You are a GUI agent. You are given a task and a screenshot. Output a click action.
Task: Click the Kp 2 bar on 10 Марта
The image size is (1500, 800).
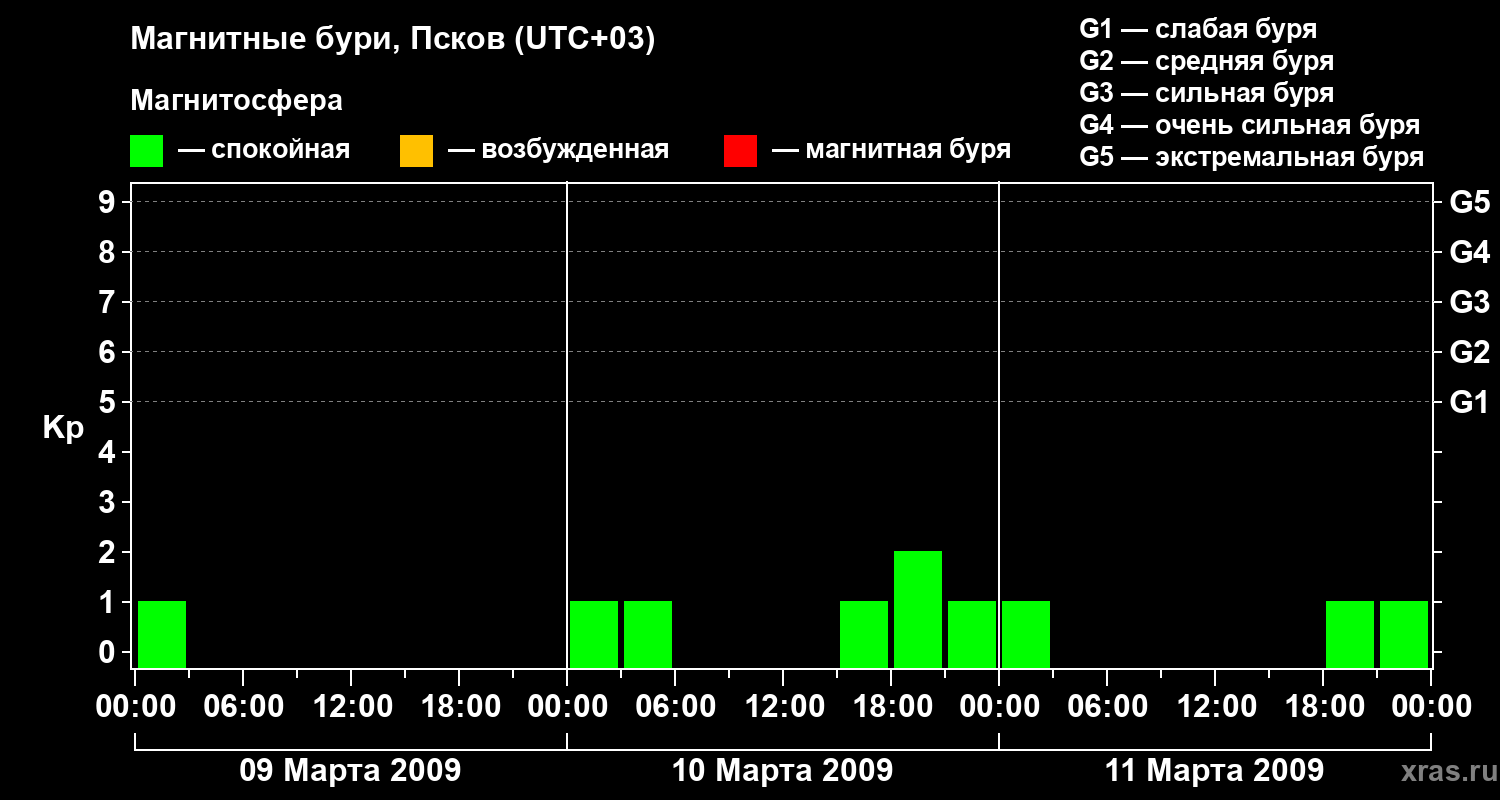click(918, 609)
